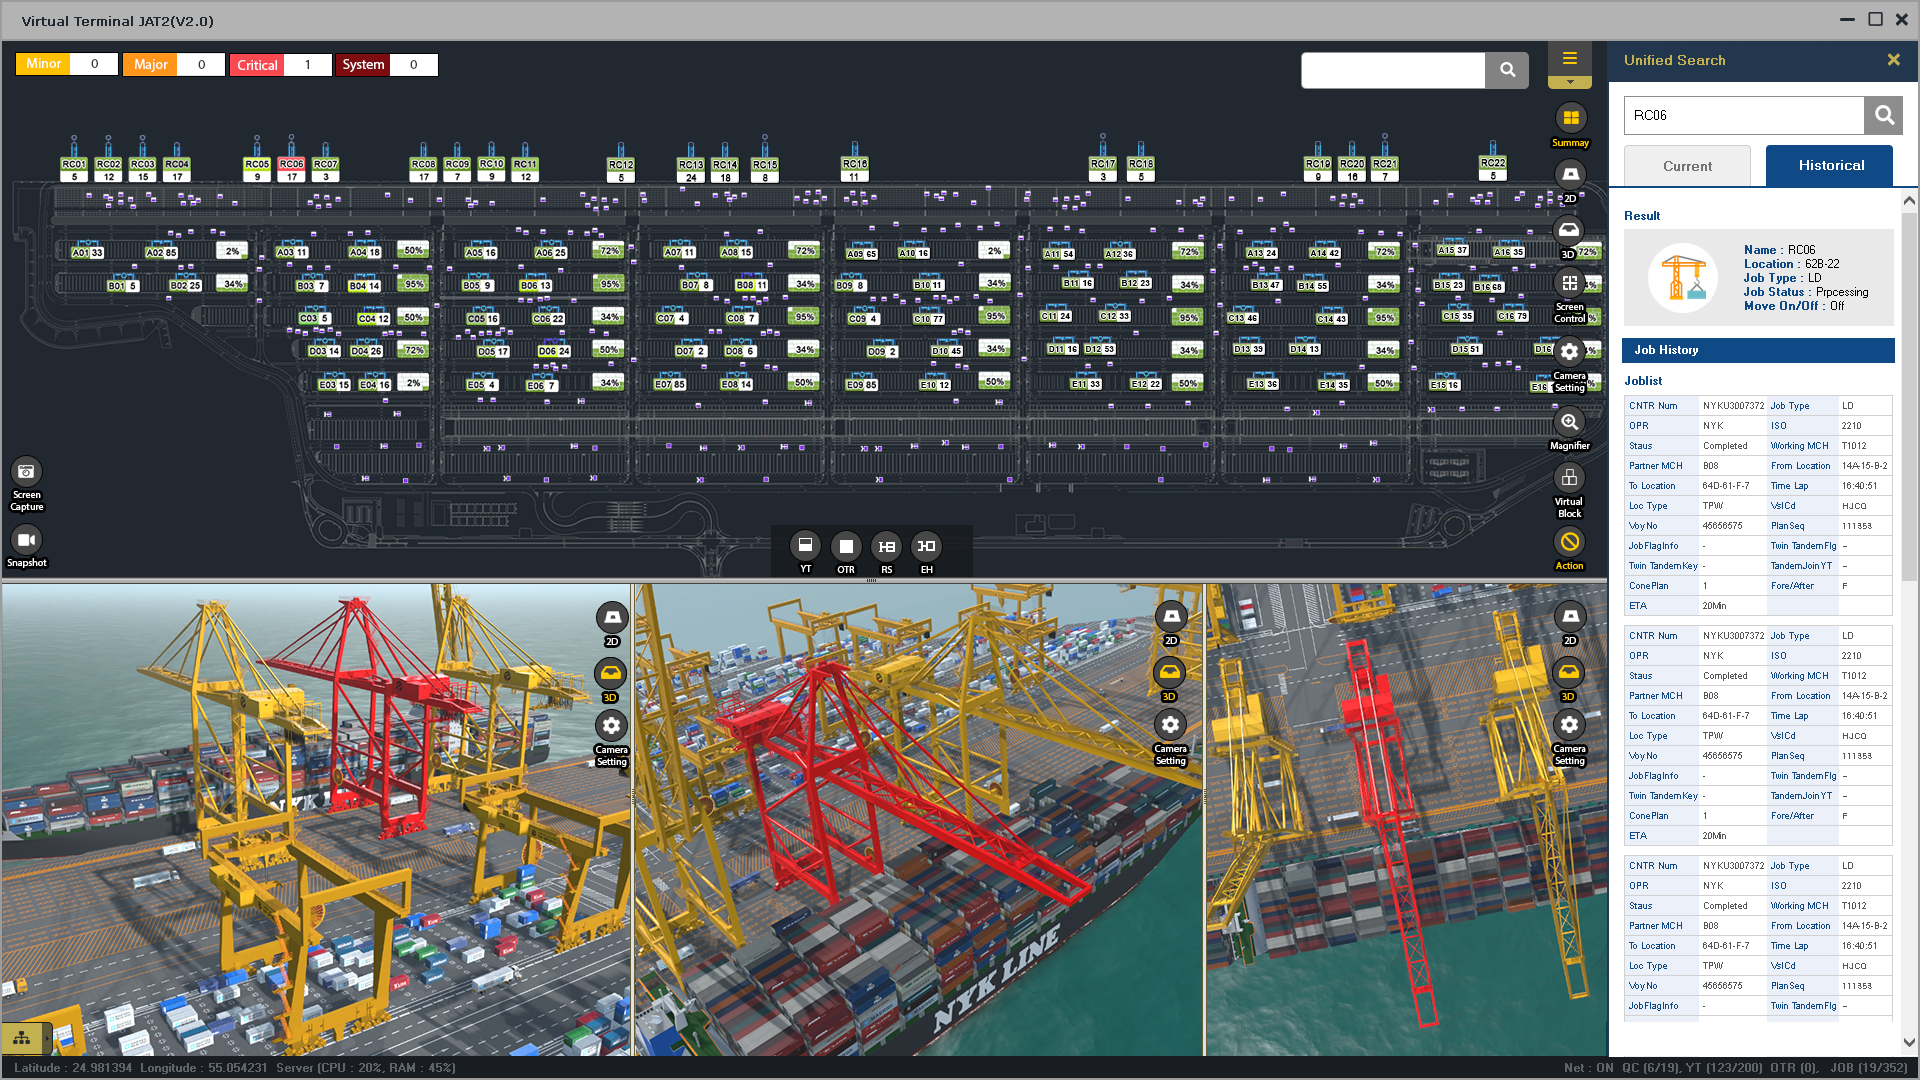Click the Action icon
1920x1080 pixels.
pos(1569,543)
